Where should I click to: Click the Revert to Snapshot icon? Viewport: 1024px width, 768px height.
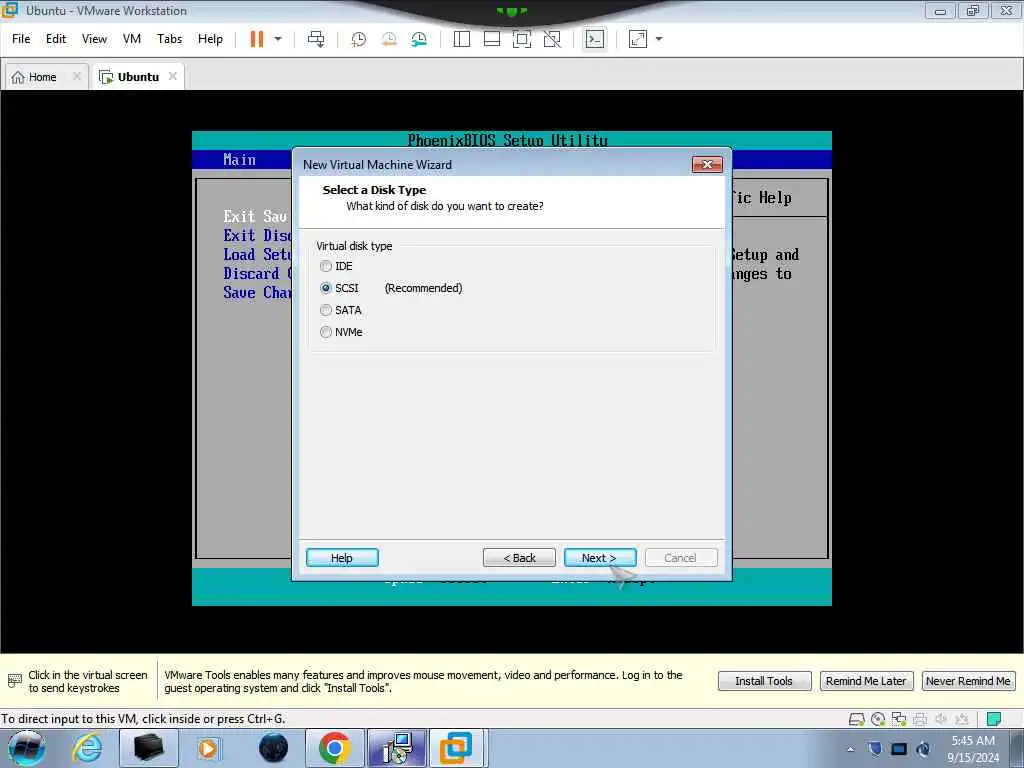click(x=389, y=39)
